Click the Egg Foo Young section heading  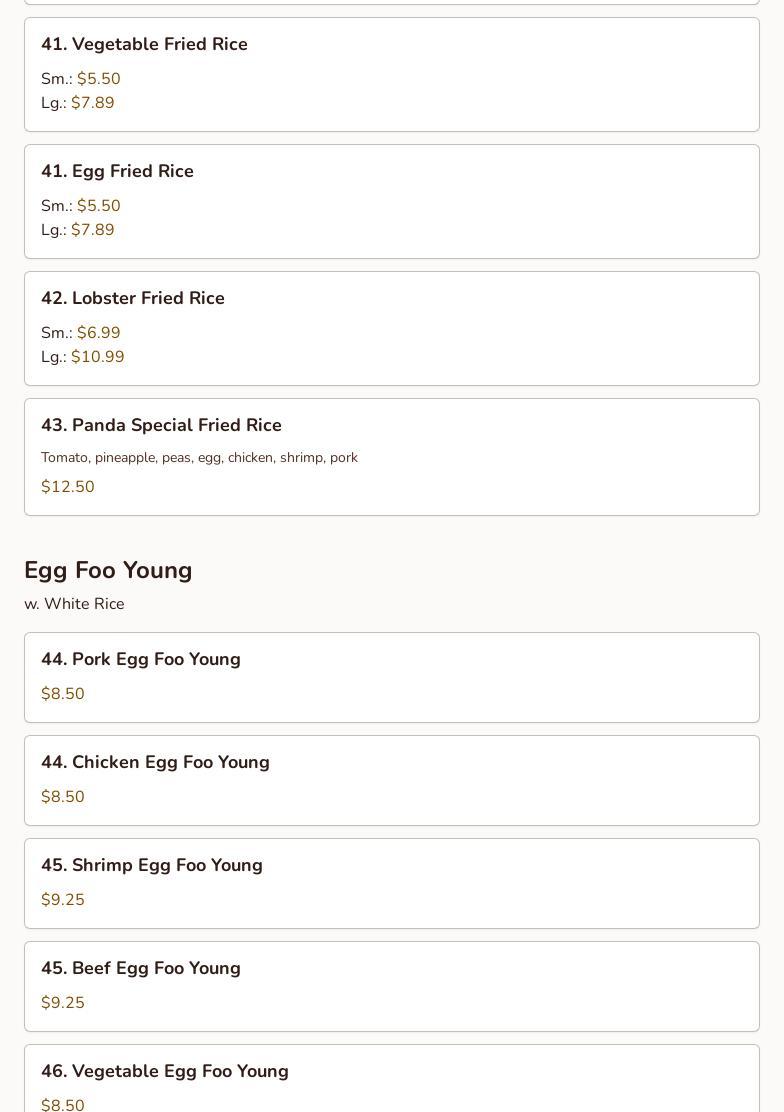click(x=108, y=570)
